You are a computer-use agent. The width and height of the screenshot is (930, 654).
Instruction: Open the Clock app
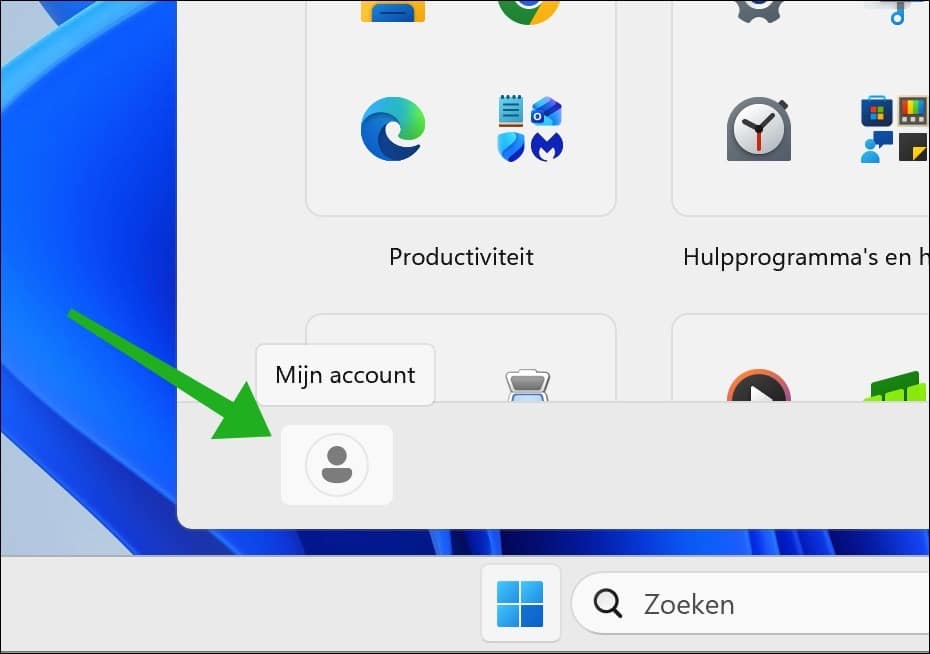[x=759, y=129]
